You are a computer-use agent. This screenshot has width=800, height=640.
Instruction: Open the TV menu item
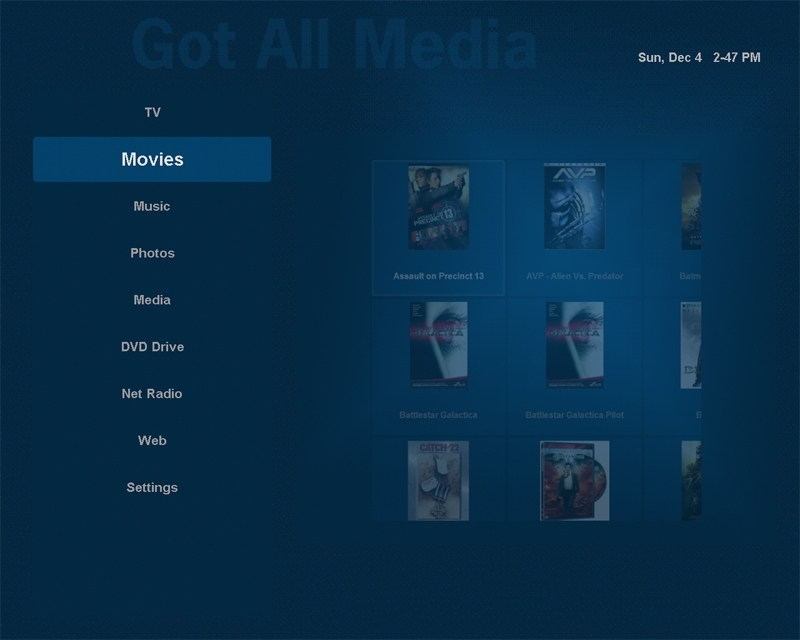point(153,112)
